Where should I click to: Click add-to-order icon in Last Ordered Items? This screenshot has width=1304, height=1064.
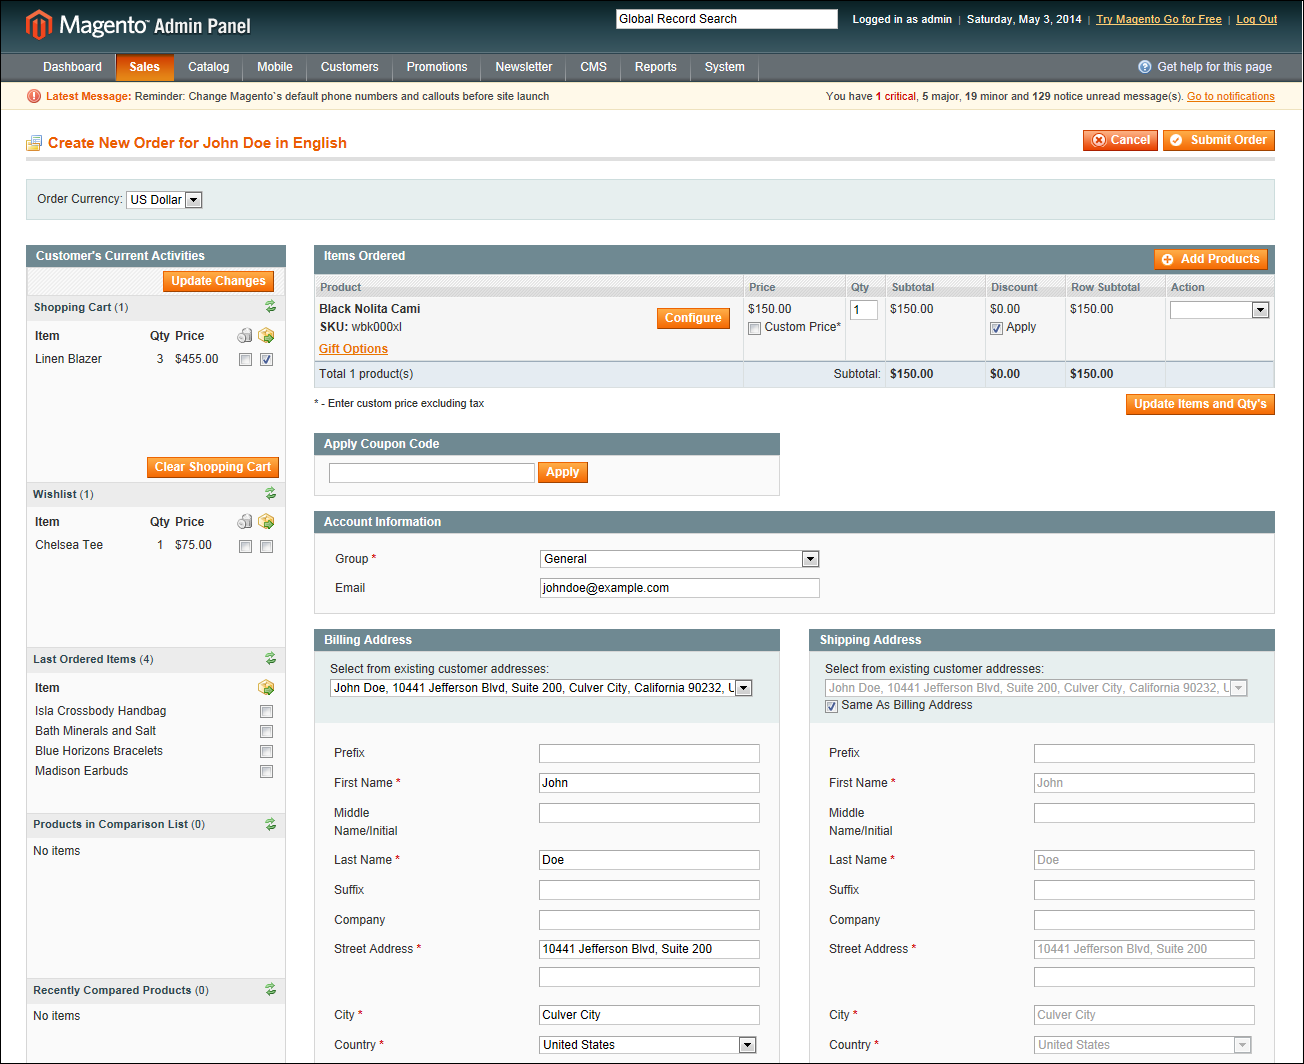point(266,688)
